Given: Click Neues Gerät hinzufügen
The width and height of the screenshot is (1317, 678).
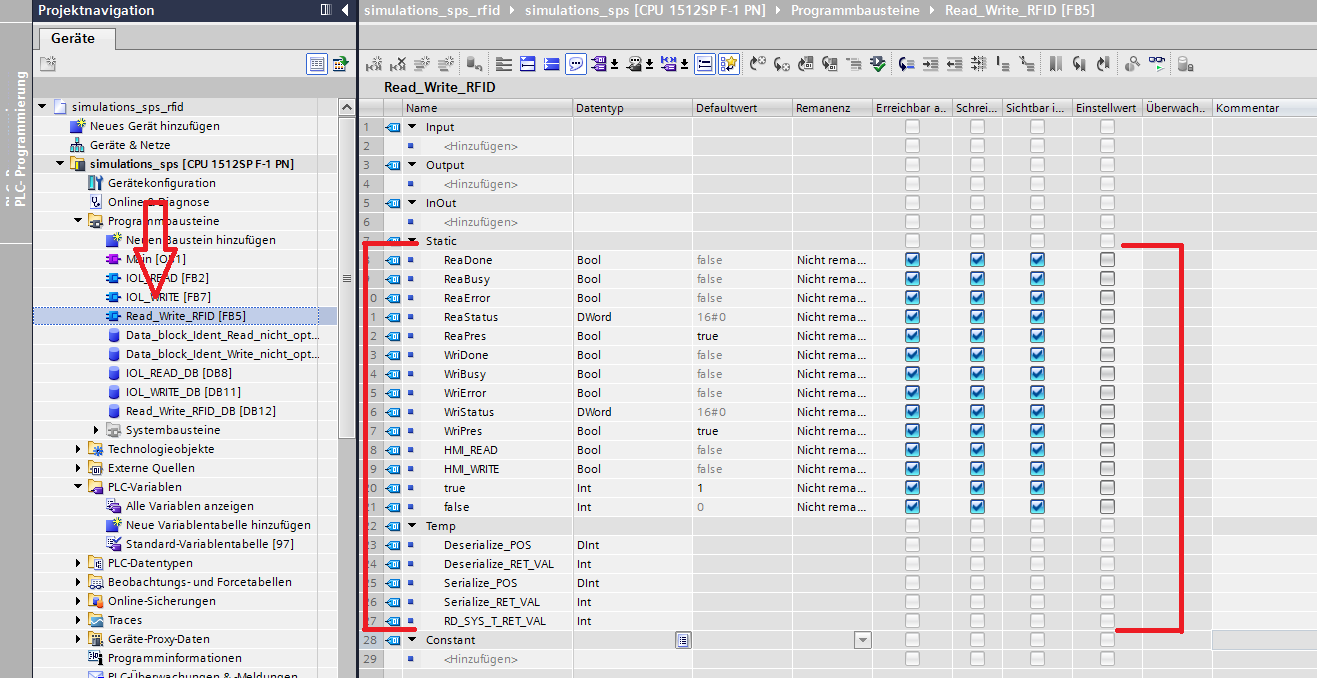Looking at the screenshot, I should (x=154, y=126).
